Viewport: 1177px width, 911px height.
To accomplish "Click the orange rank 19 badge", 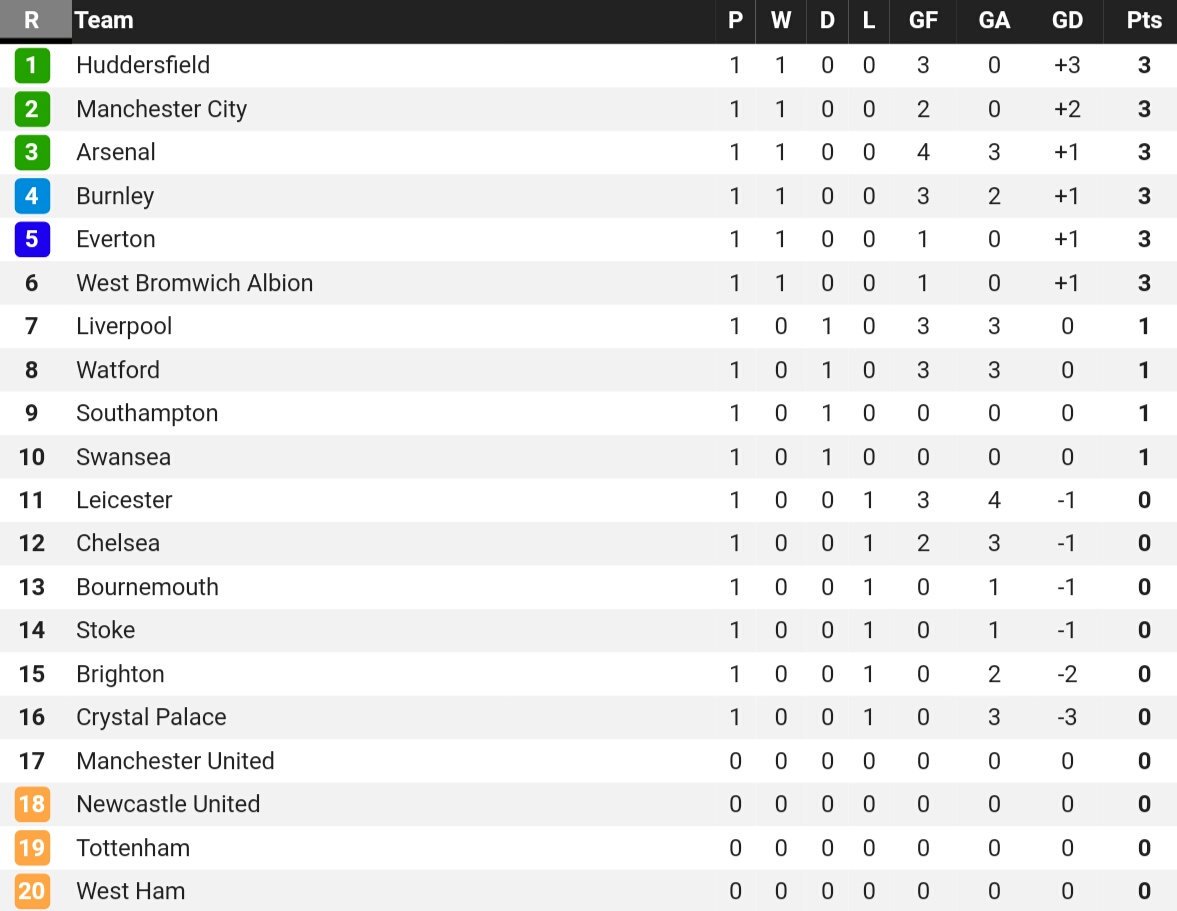I will [32, 848].
